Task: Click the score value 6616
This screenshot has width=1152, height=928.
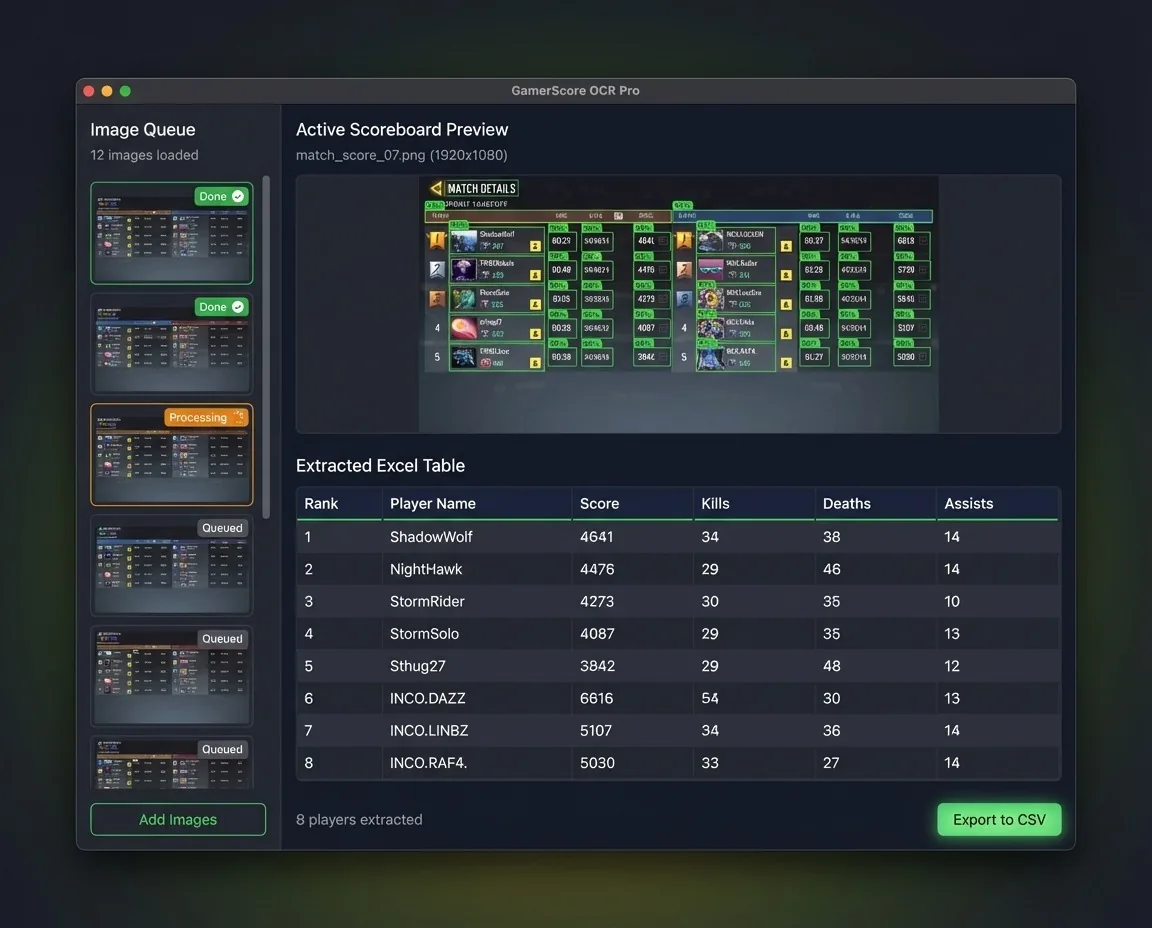Action: click(x=597, y=698)
